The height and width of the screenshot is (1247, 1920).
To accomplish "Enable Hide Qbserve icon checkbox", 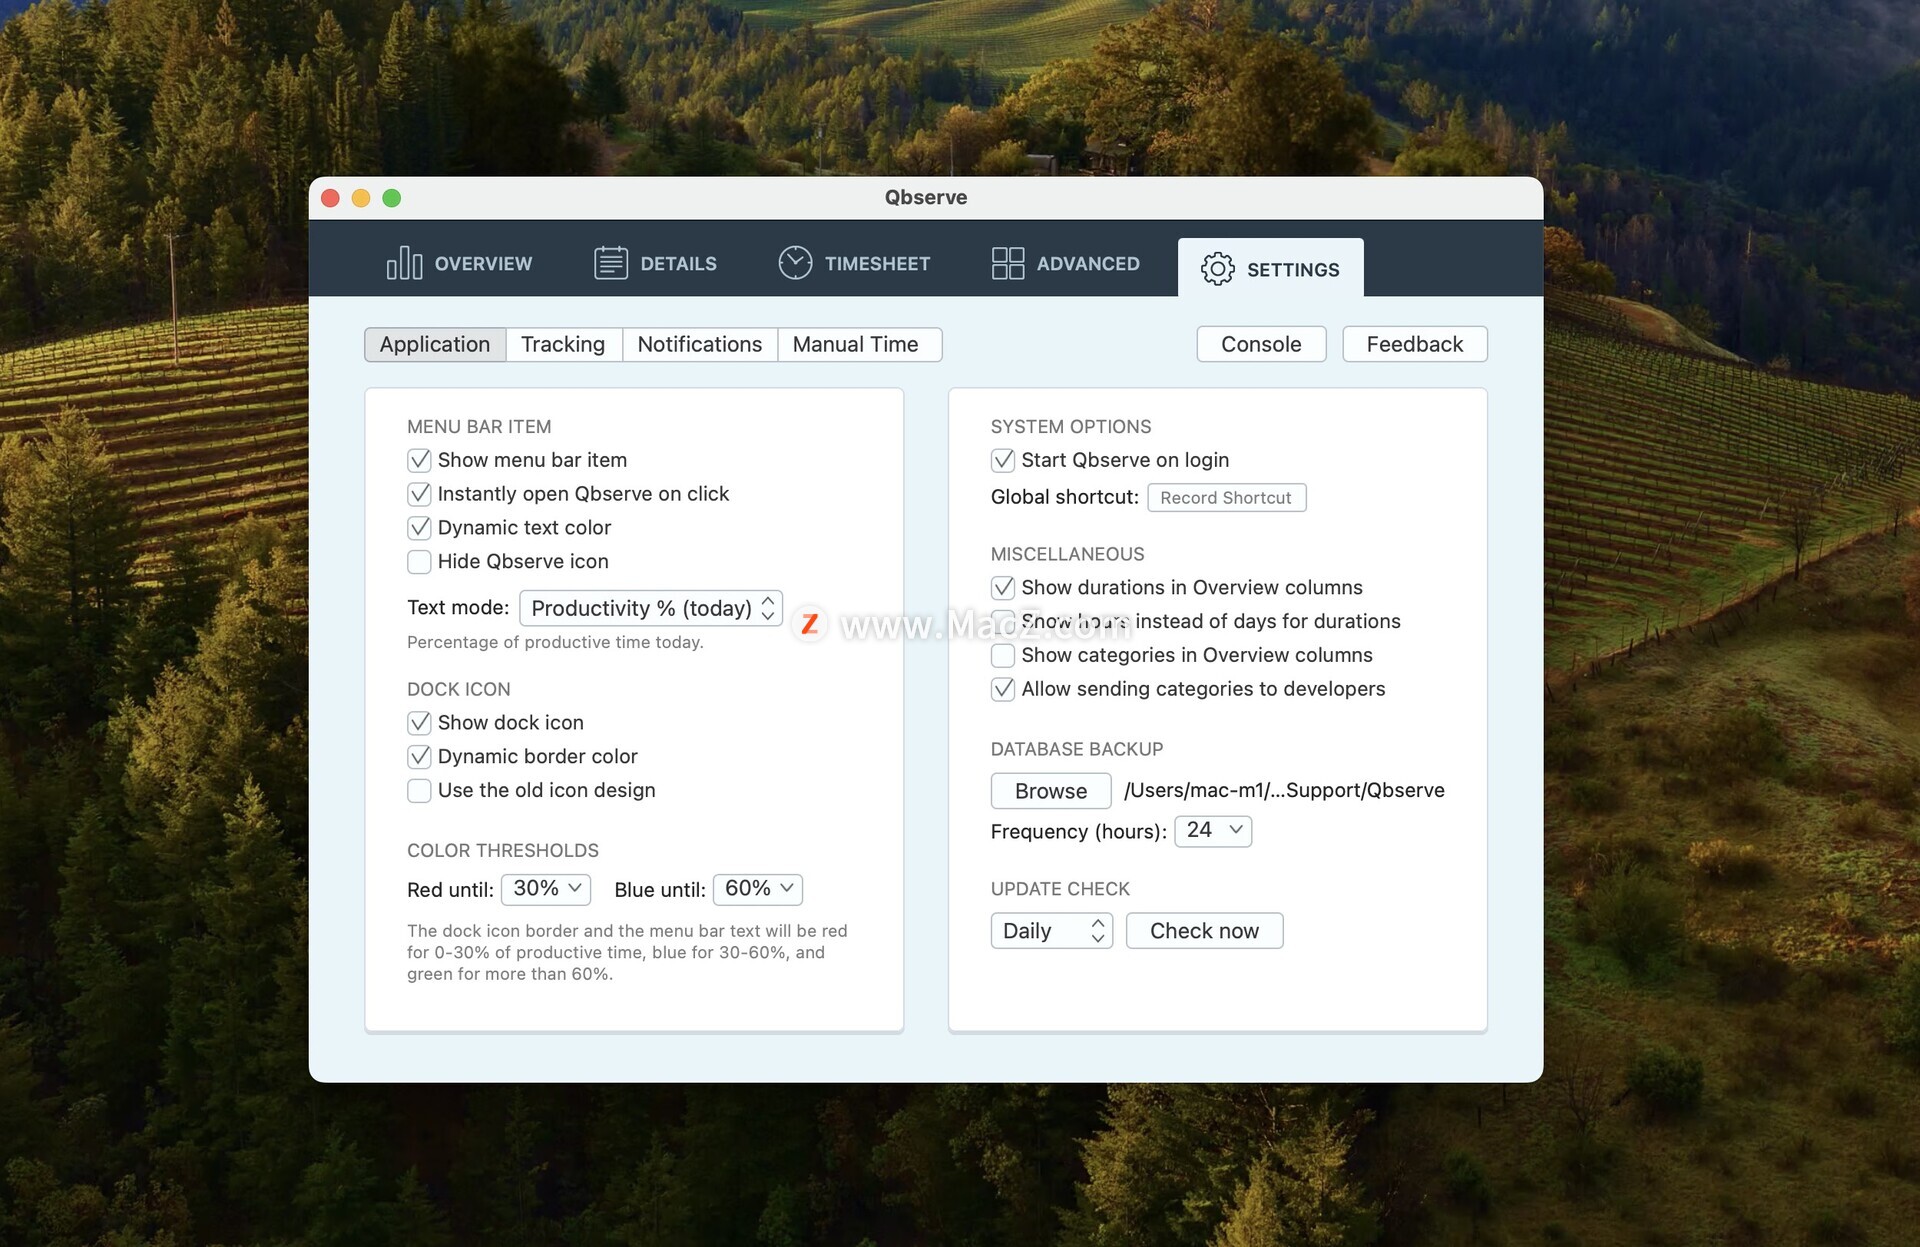I will (x=419, y=562).
